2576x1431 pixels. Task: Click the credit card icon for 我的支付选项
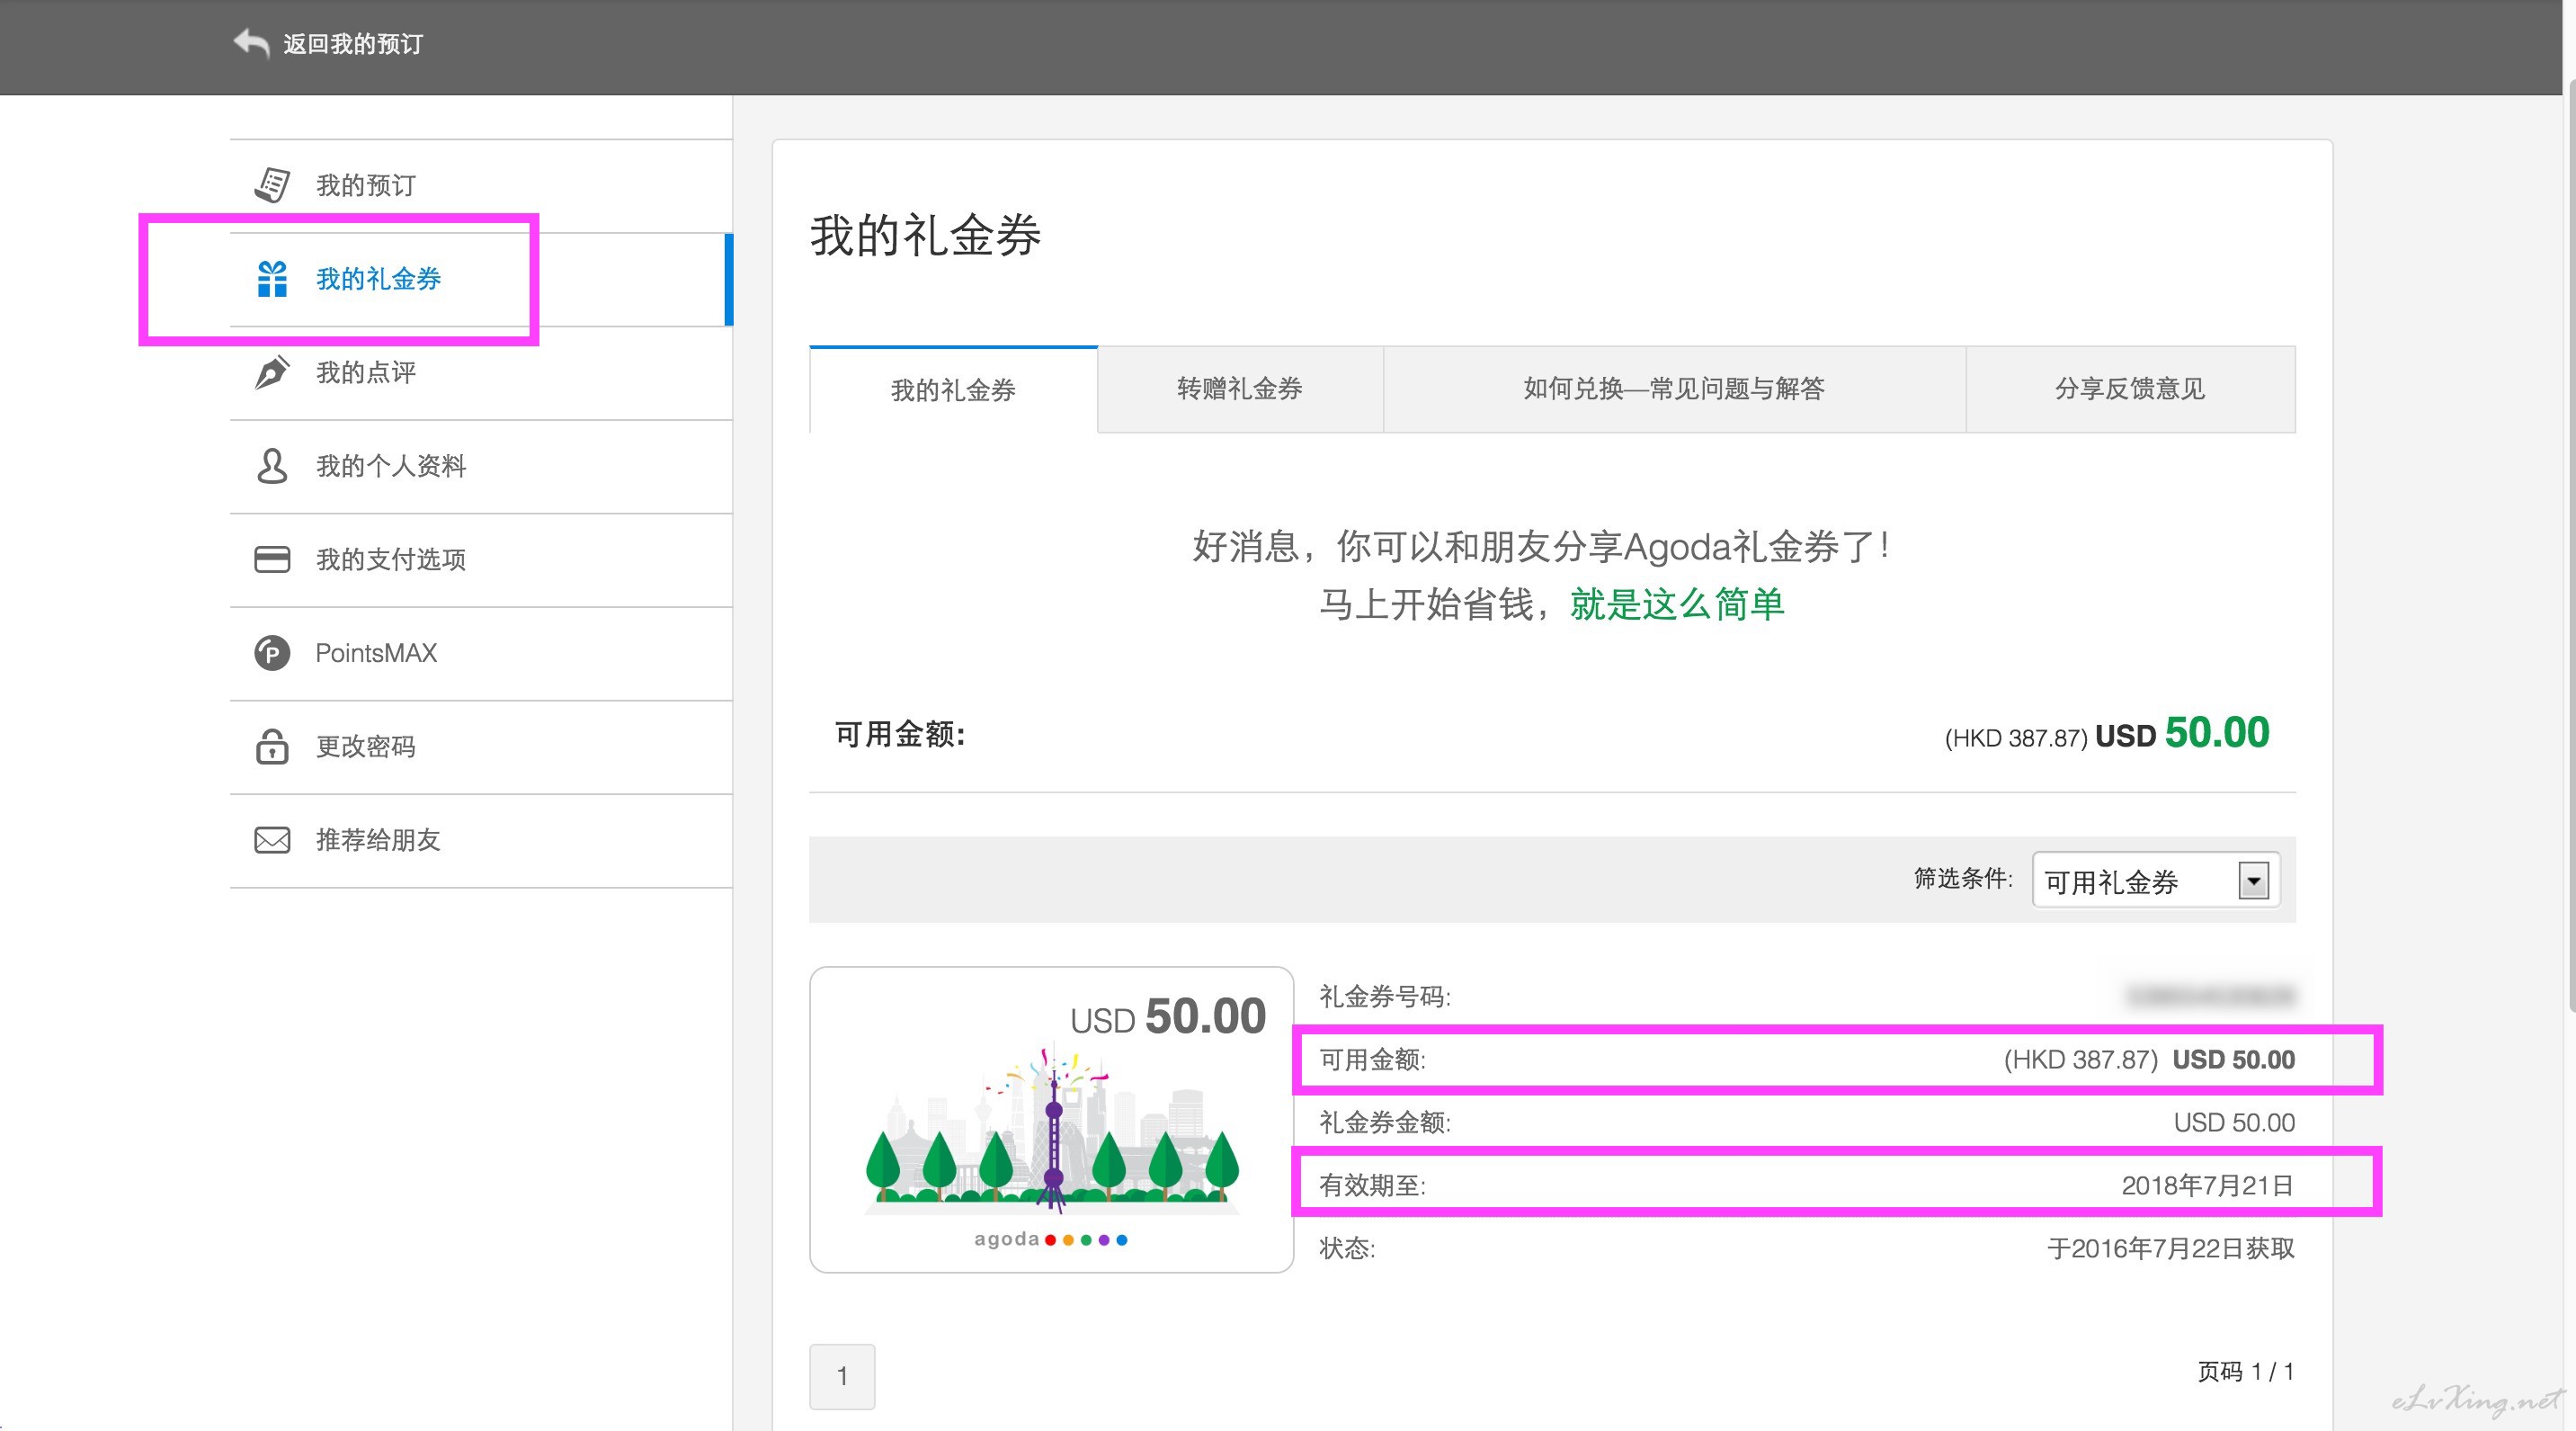tap(272, 559)
